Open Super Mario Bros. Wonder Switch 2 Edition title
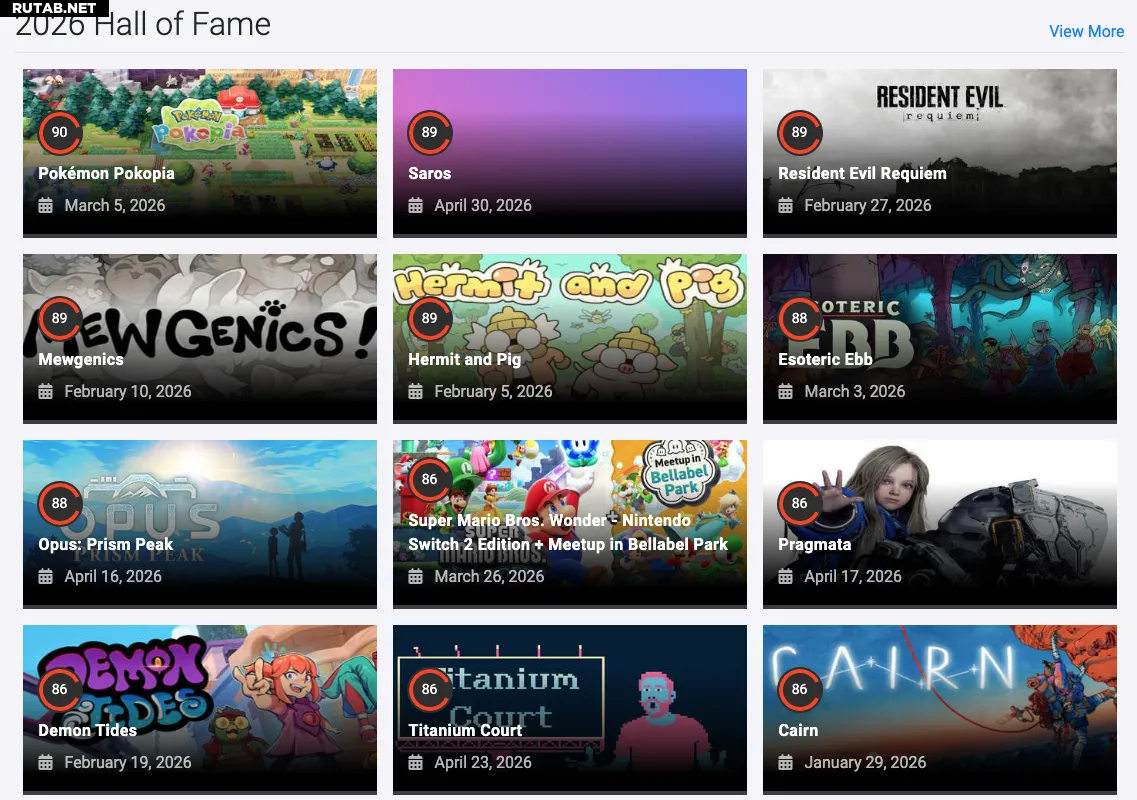The height and width of the screenshot is (800, 1137). 568,532
